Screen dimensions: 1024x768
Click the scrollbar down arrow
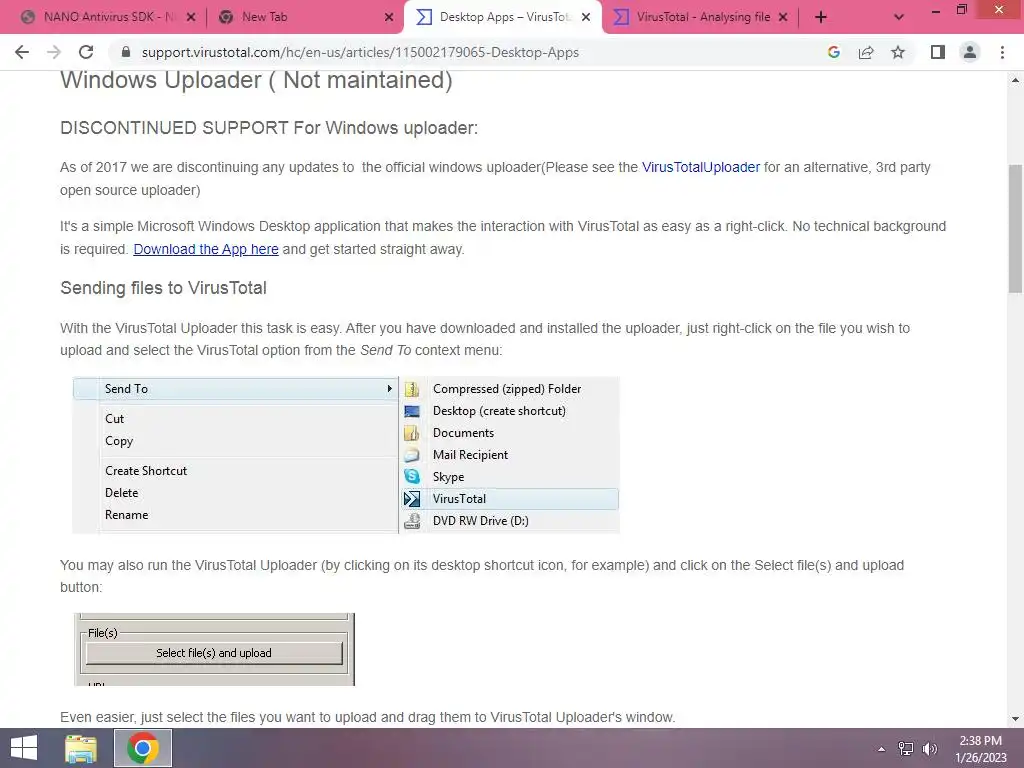(1015, 719)
